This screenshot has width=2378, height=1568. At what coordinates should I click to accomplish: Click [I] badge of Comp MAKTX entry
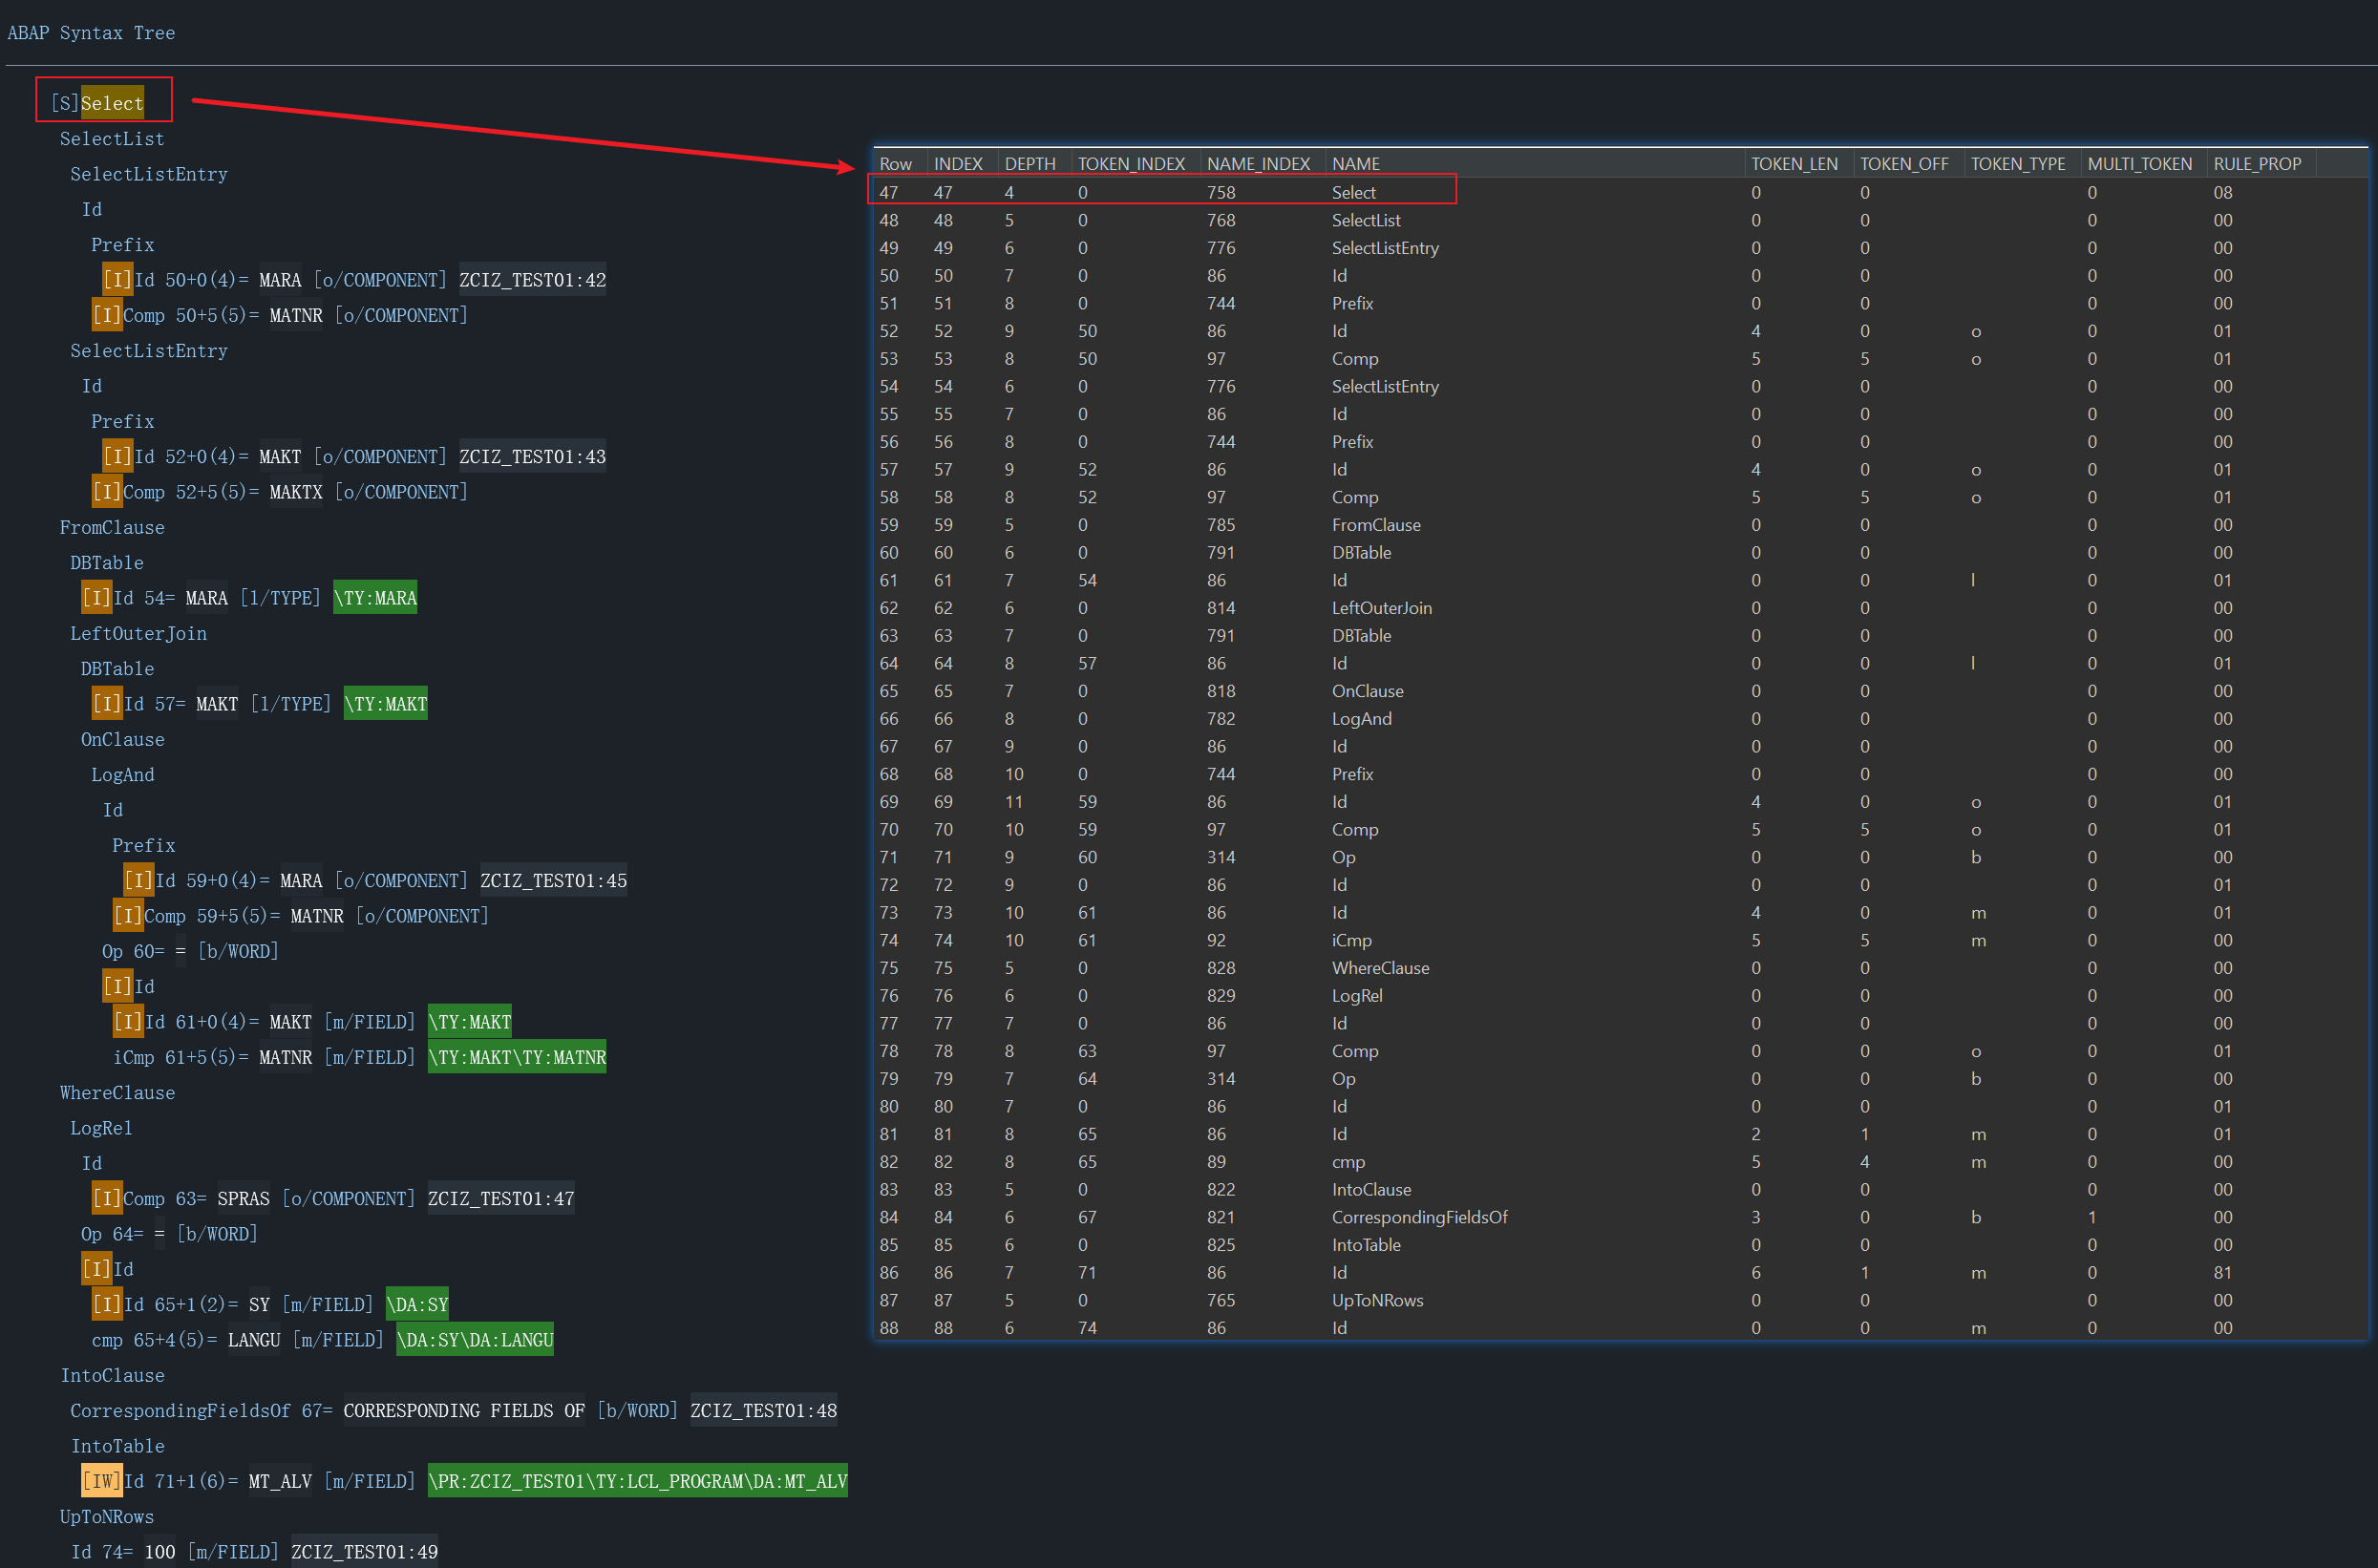[106, 492]
